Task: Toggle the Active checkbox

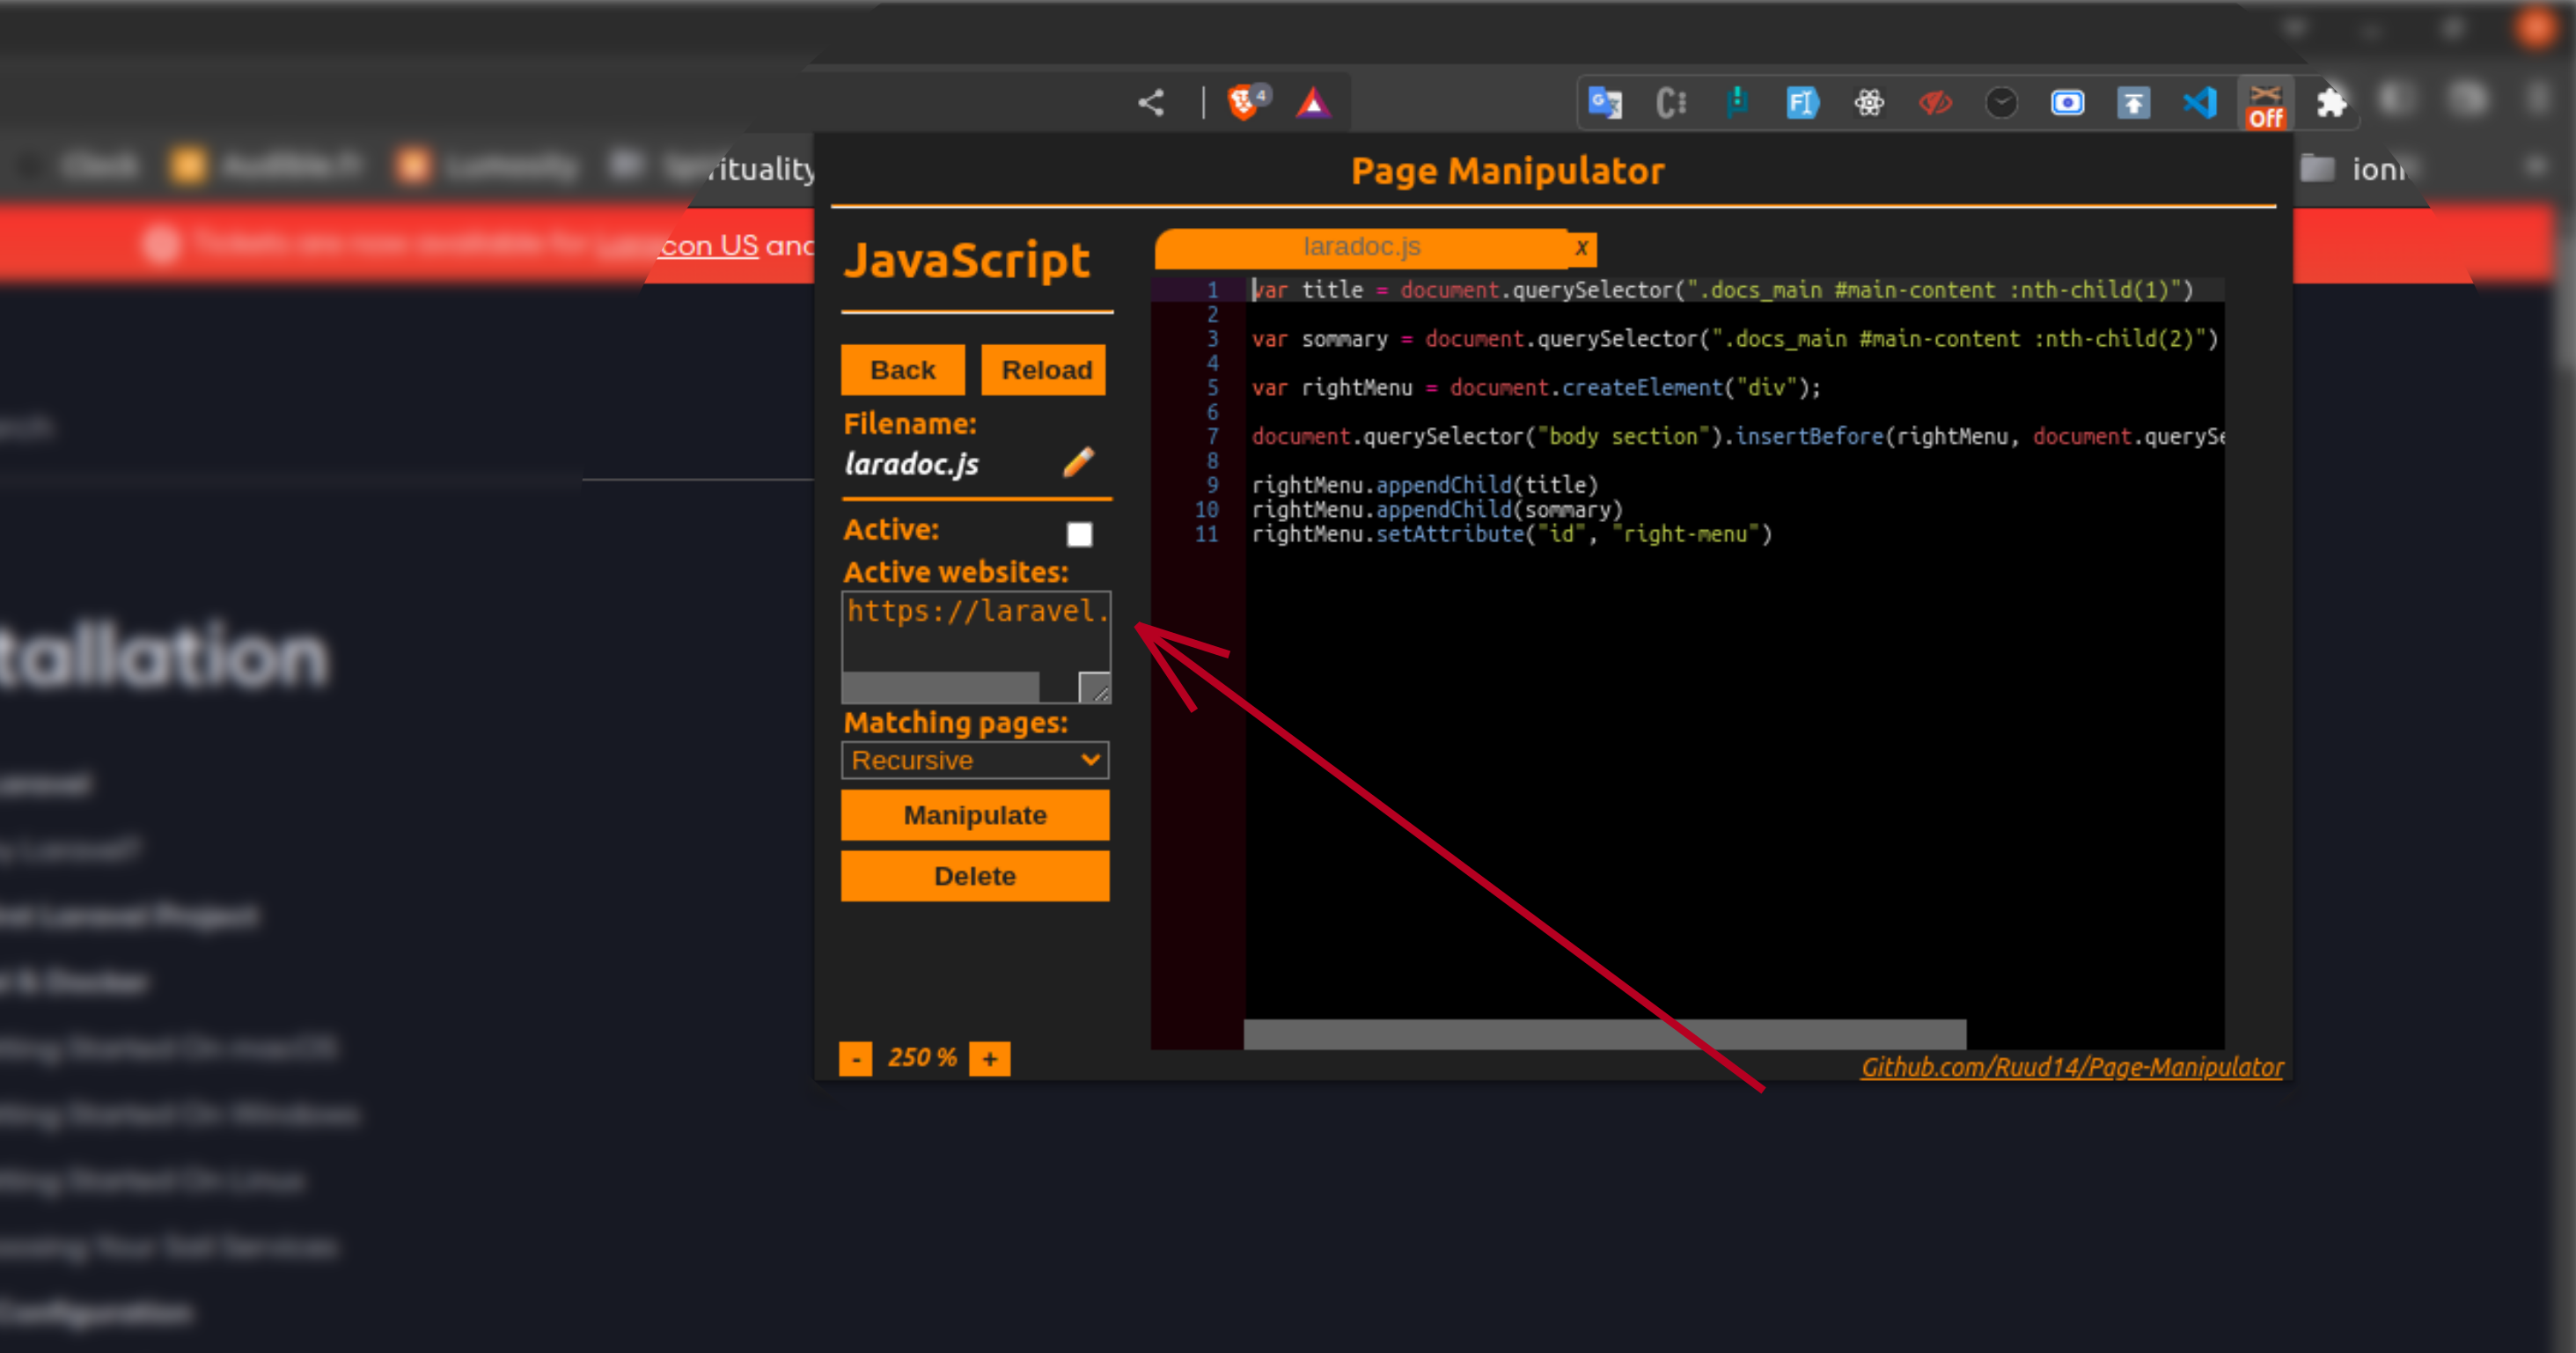Action: (x=1079, y=534)
